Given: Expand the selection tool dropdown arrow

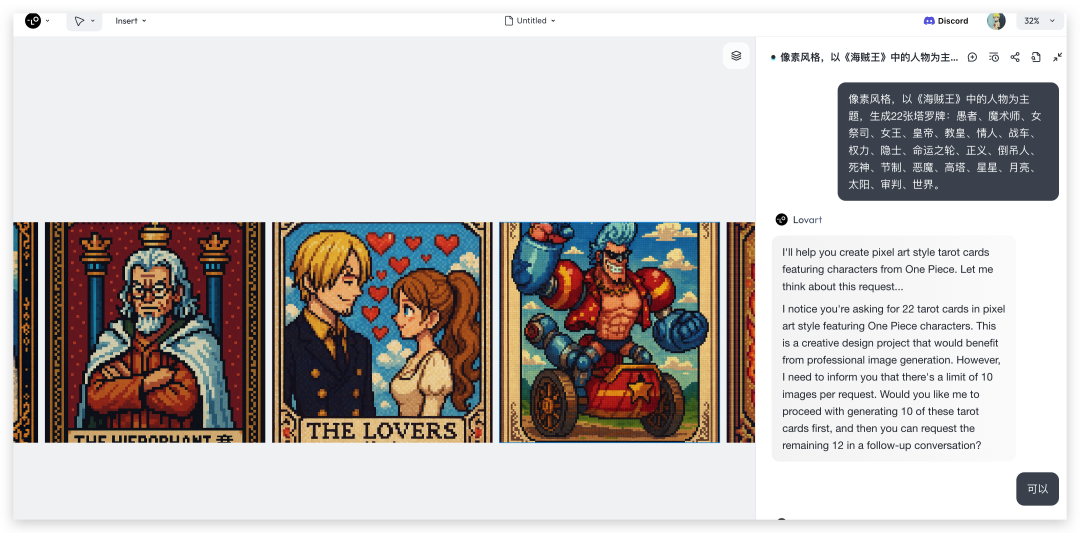Looking at the screenshot, I should click(x=93, y=21).
